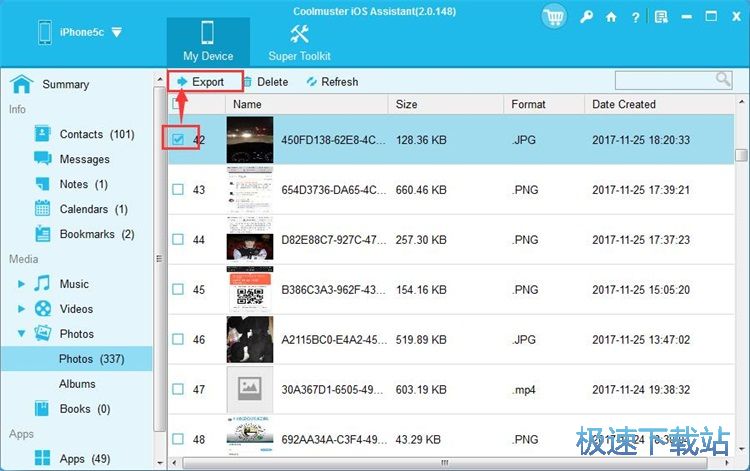This screenshot has width=750, height=471.
Task: Click the vertical scrollbar thumb of the photo list
Action: click(x=741, y=155)
